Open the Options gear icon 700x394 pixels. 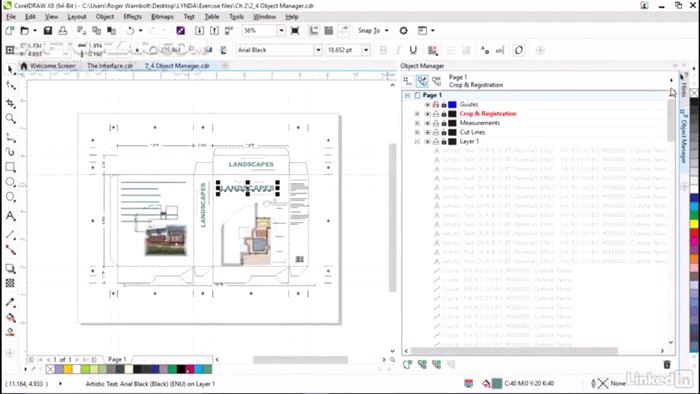pos(404,30)
